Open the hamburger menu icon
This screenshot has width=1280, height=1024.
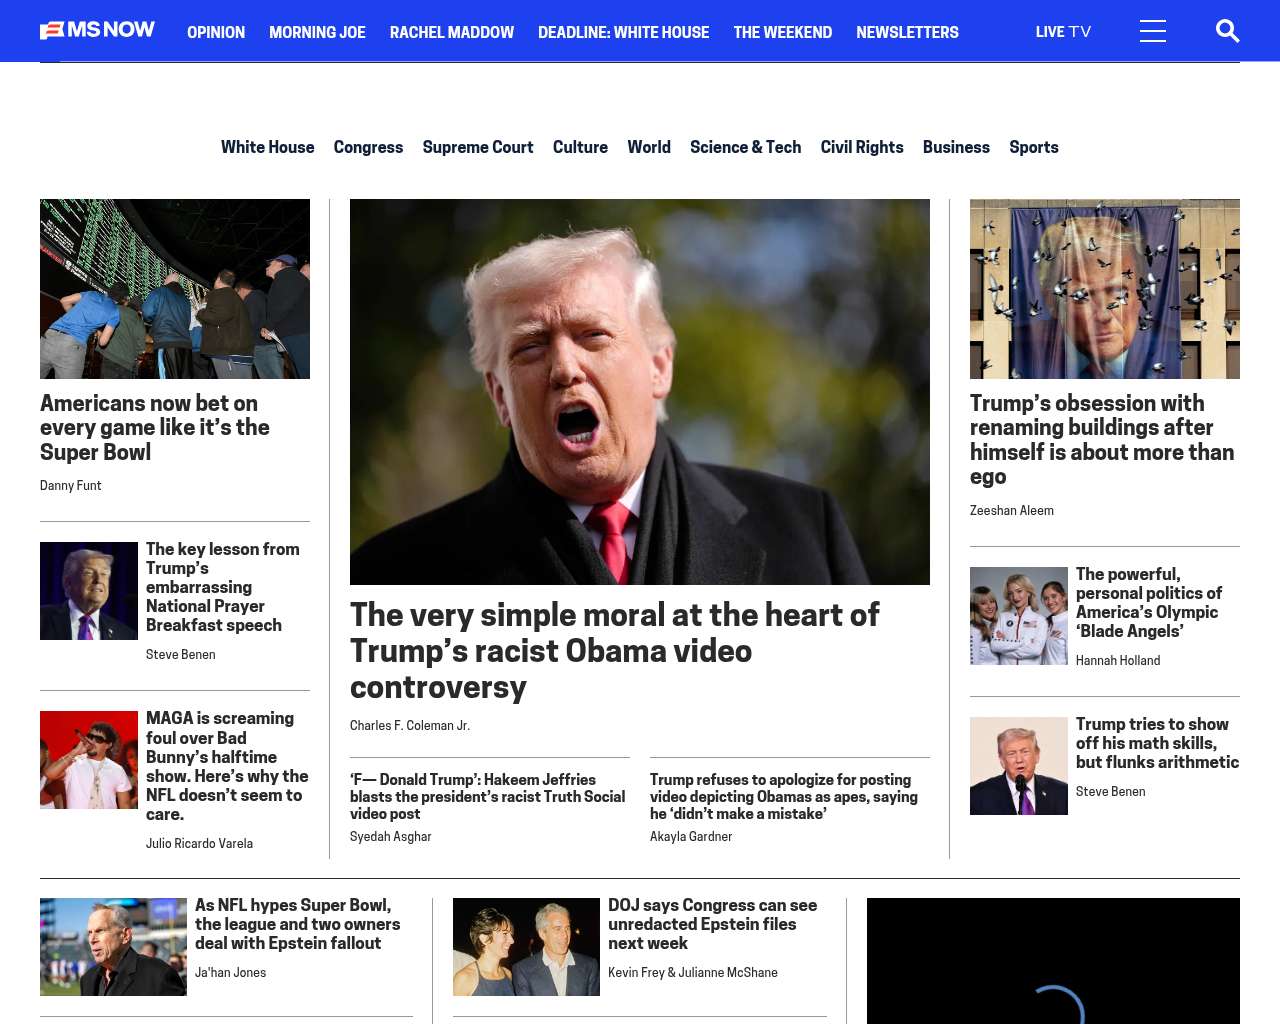[x=1152, y=31]
